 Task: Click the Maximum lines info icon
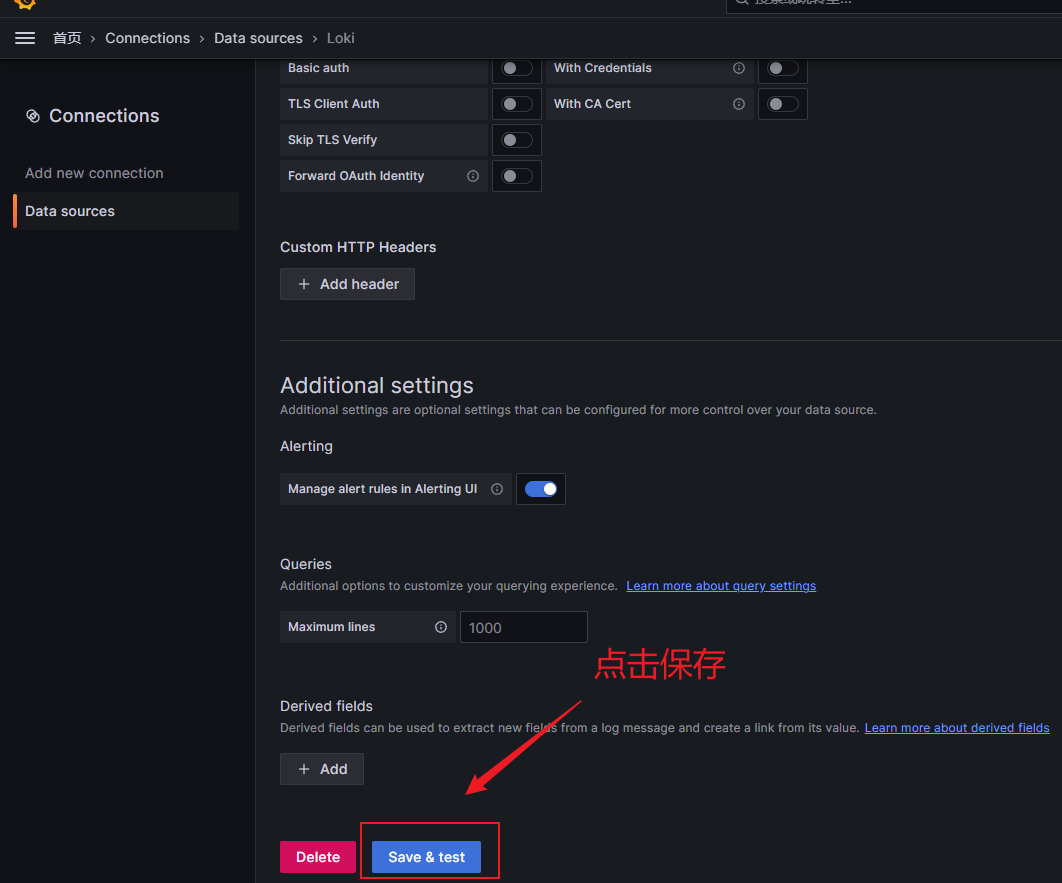coord(441,627)
